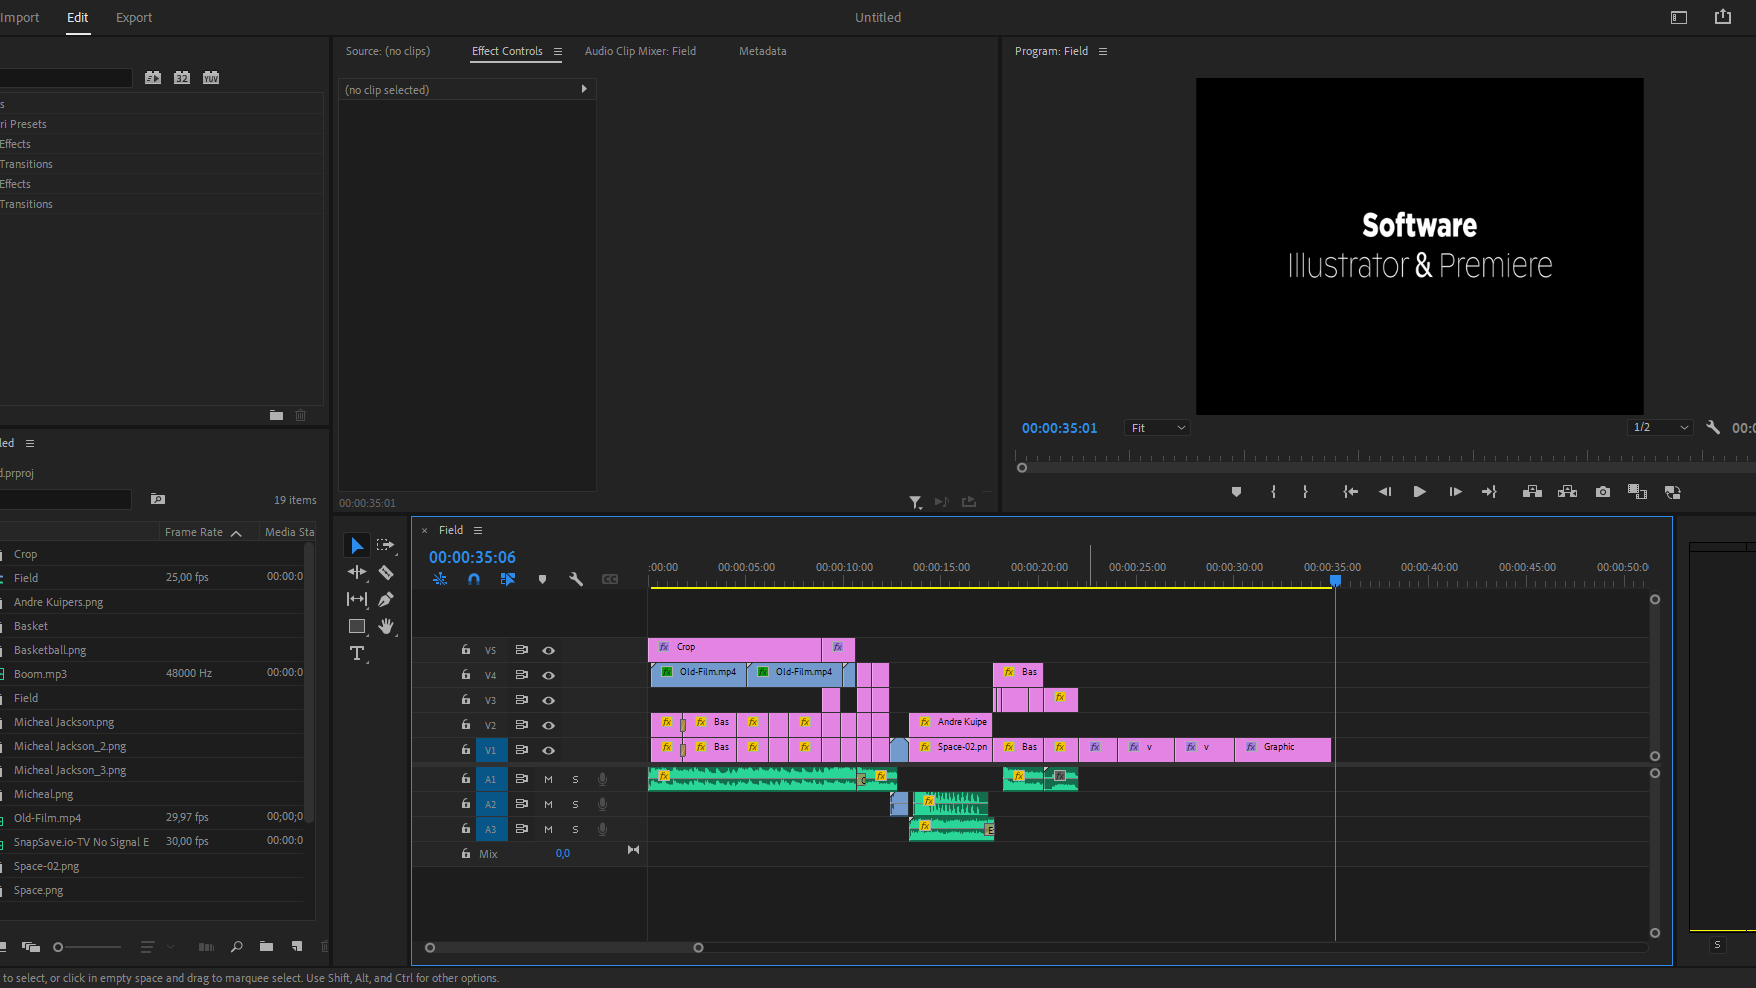Select the Ripple Edit tool

(357, 573)
